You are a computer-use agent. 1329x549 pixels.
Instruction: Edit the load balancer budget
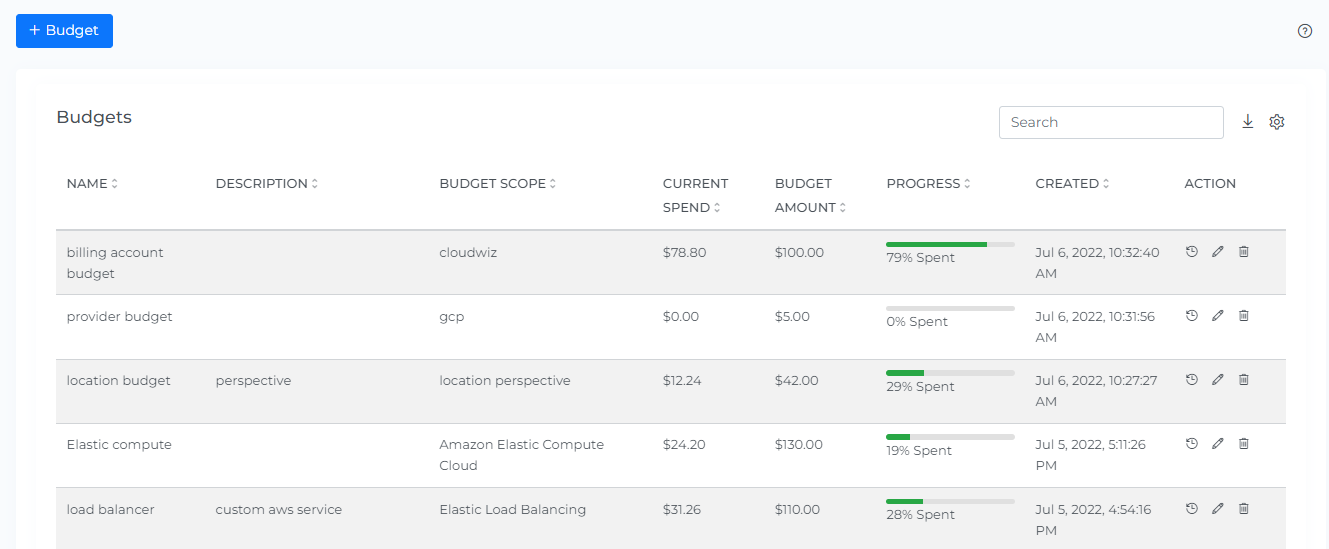(x=1217, y=509)
